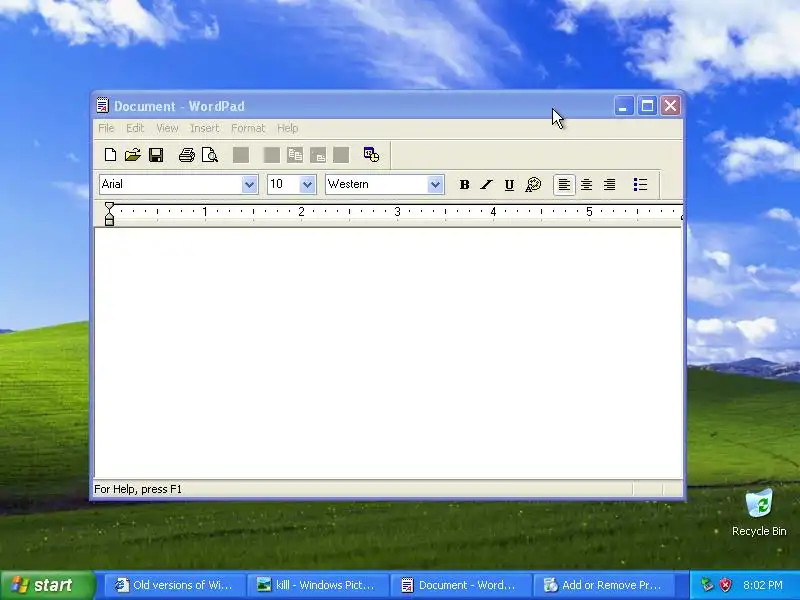Minimize the WordPad window
Viewport: 800px width, 600px height.
(623, 106)
